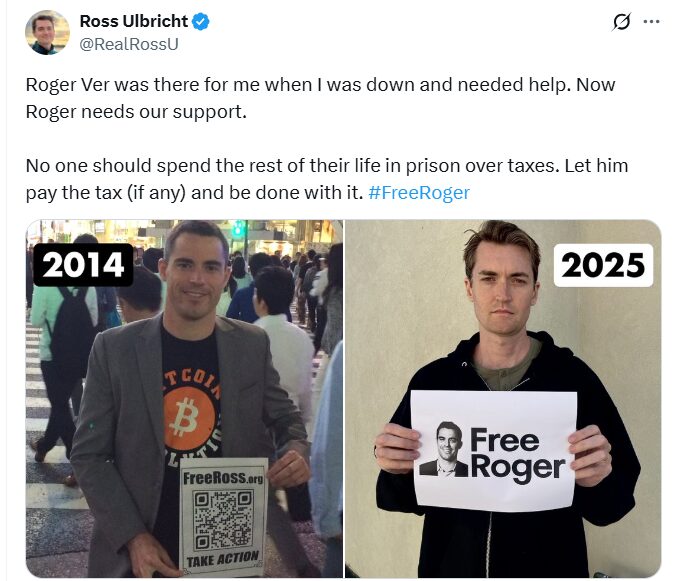676x581 pixels.
Task: Click the blue verified checkmark badge
Action: coord(200,22)
